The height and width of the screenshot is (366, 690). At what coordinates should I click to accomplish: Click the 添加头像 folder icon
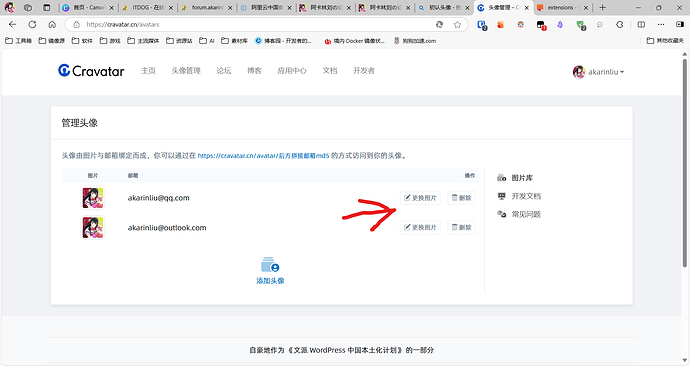[x=270, y=265]
